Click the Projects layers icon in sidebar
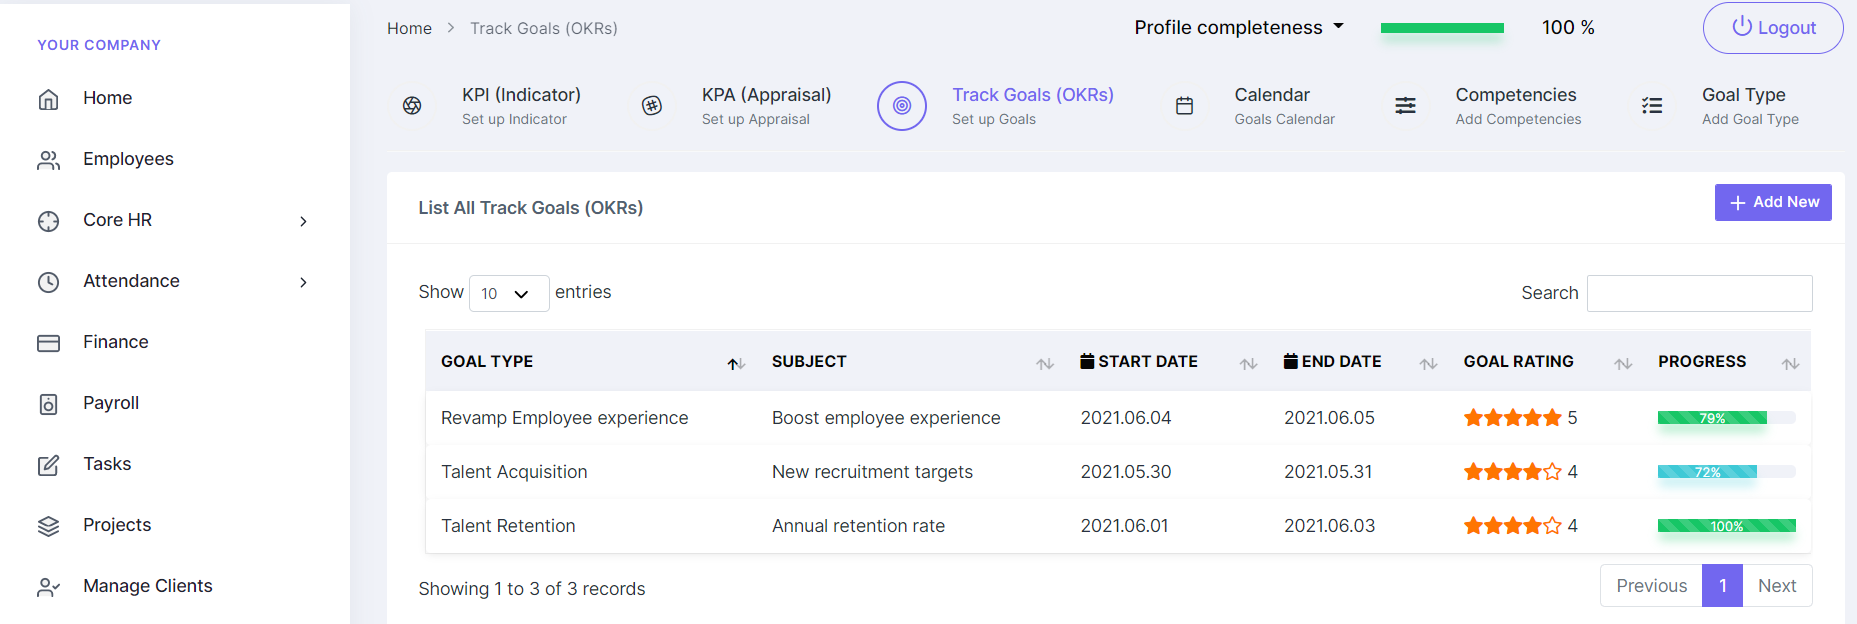This screenshot has width=1857, height=624. (x=48, y=526)
